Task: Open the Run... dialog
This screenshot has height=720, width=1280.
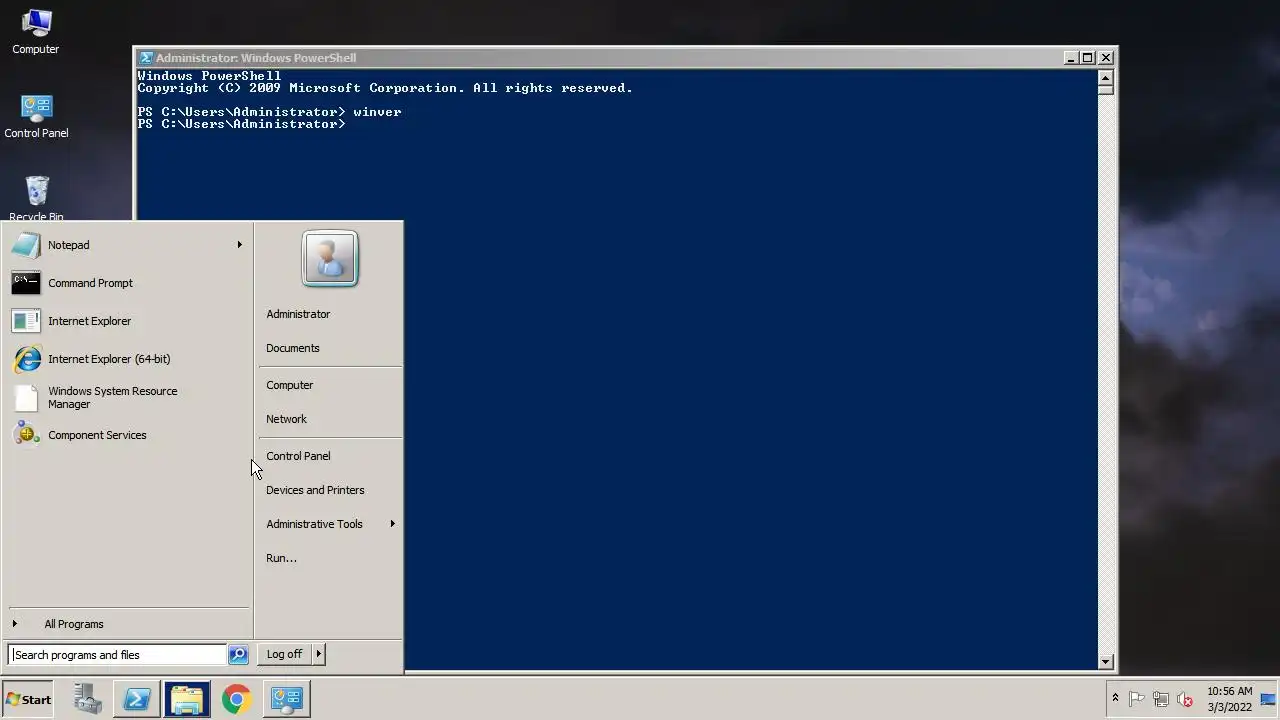Action: [330, 558]
